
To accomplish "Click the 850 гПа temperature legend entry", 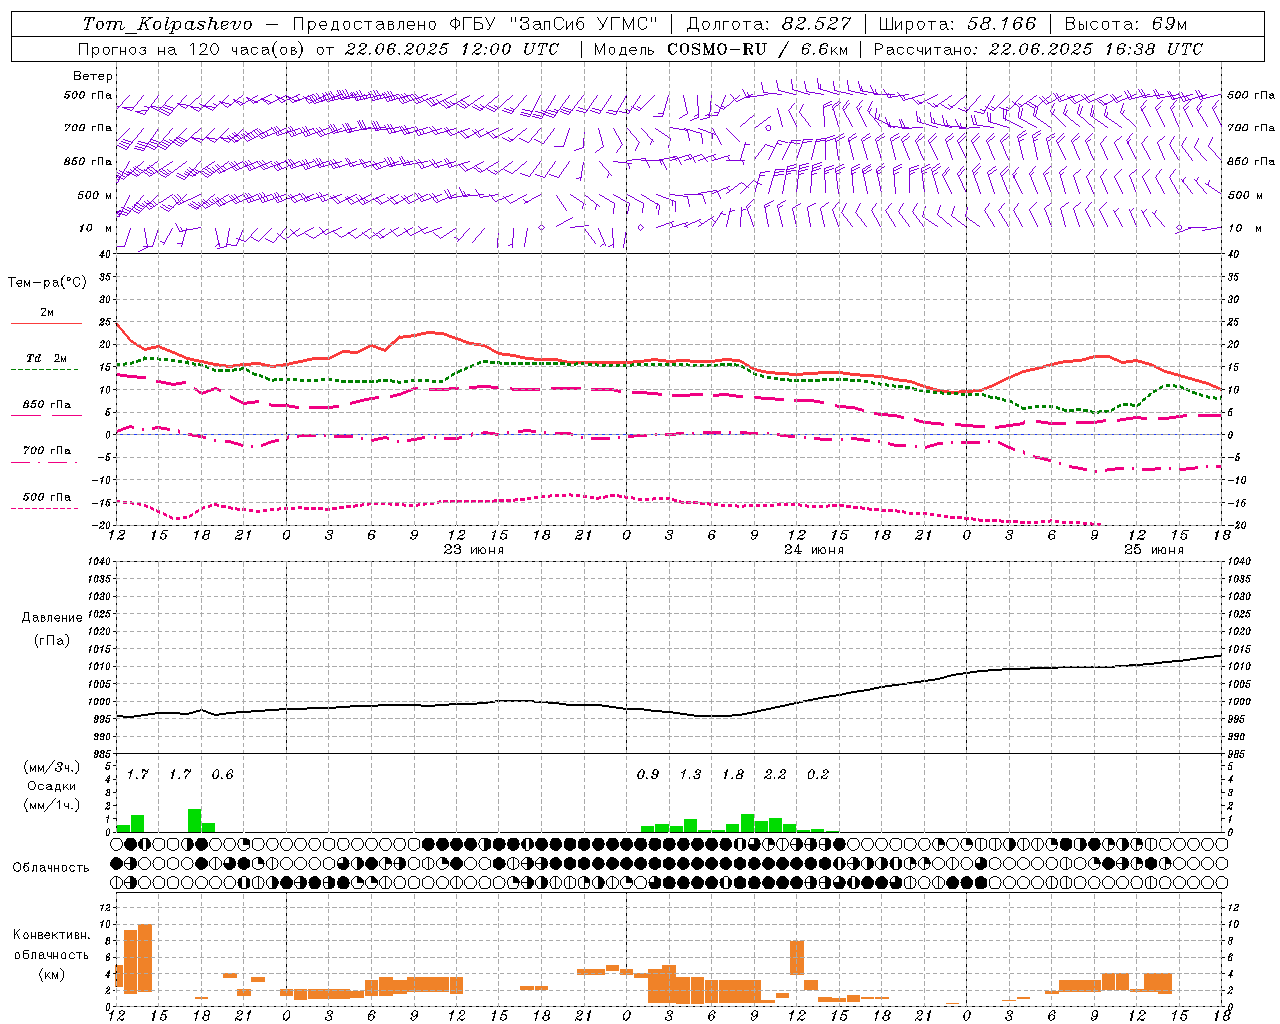I will tap(47, 405).
